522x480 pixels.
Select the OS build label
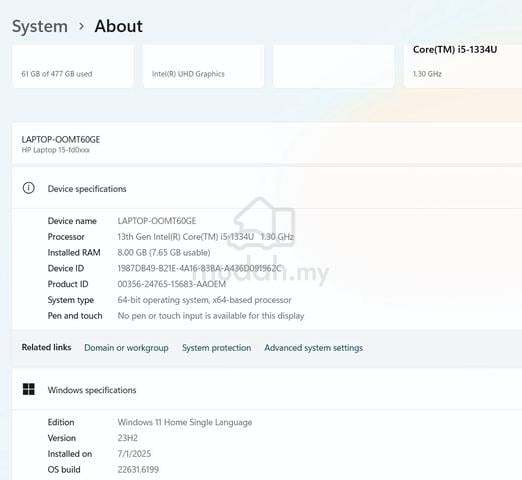click(x=64, y=470)
